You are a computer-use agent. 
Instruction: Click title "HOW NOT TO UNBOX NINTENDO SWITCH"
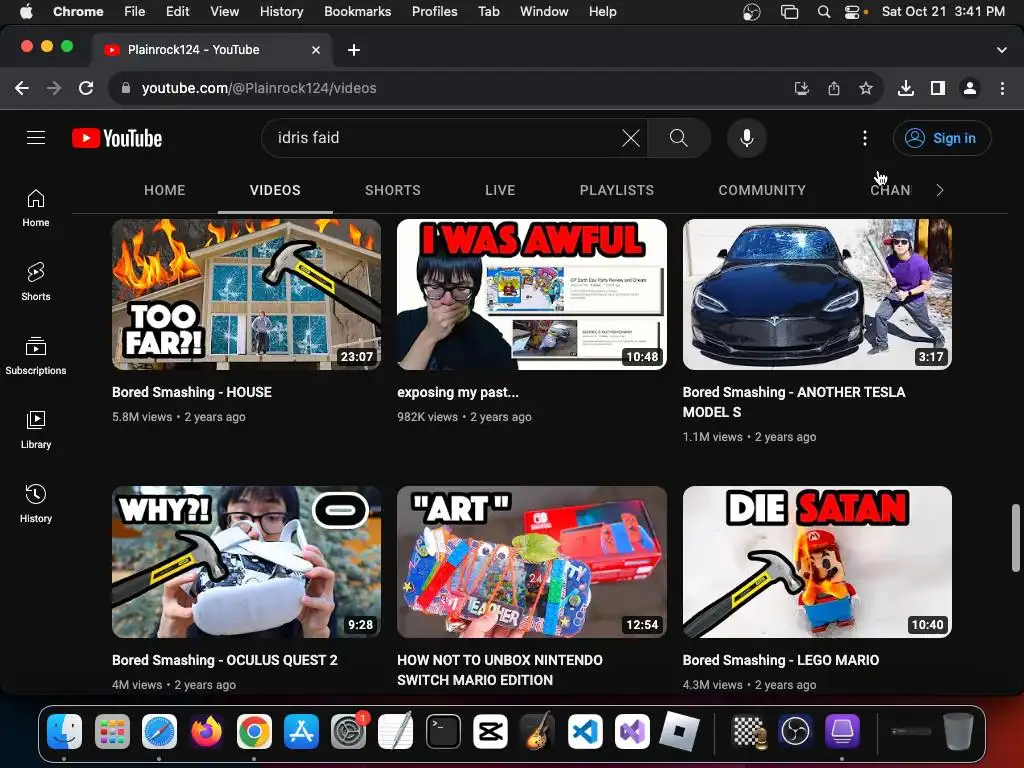point(500,669)
